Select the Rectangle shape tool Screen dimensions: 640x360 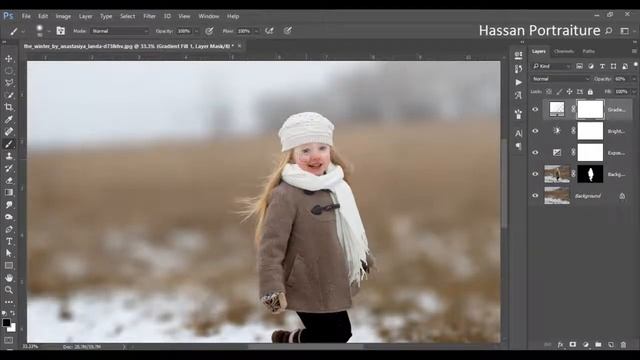9,265
